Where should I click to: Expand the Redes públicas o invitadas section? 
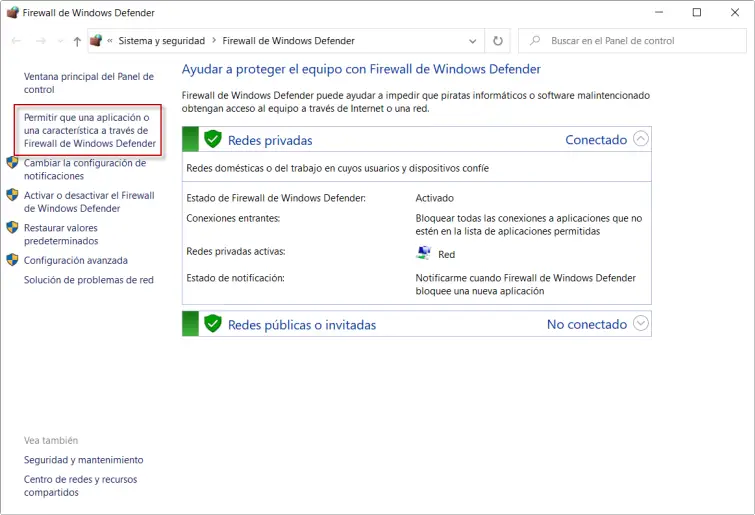[x=641, y=323]
